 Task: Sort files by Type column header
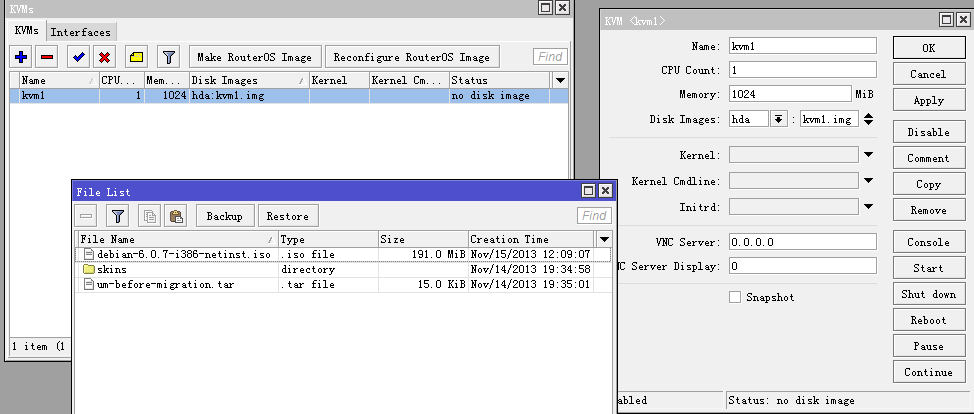pos(329,239)
